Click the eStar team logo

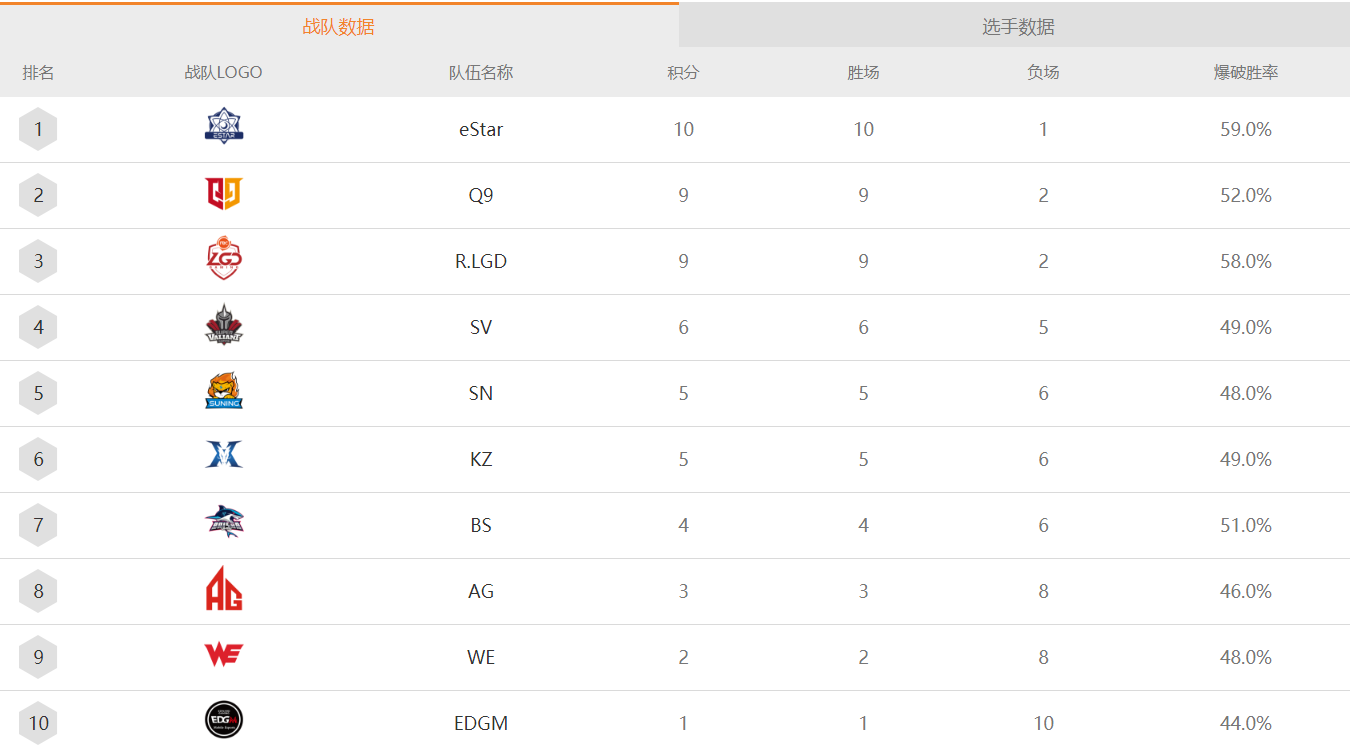click(x=224, y=127)
